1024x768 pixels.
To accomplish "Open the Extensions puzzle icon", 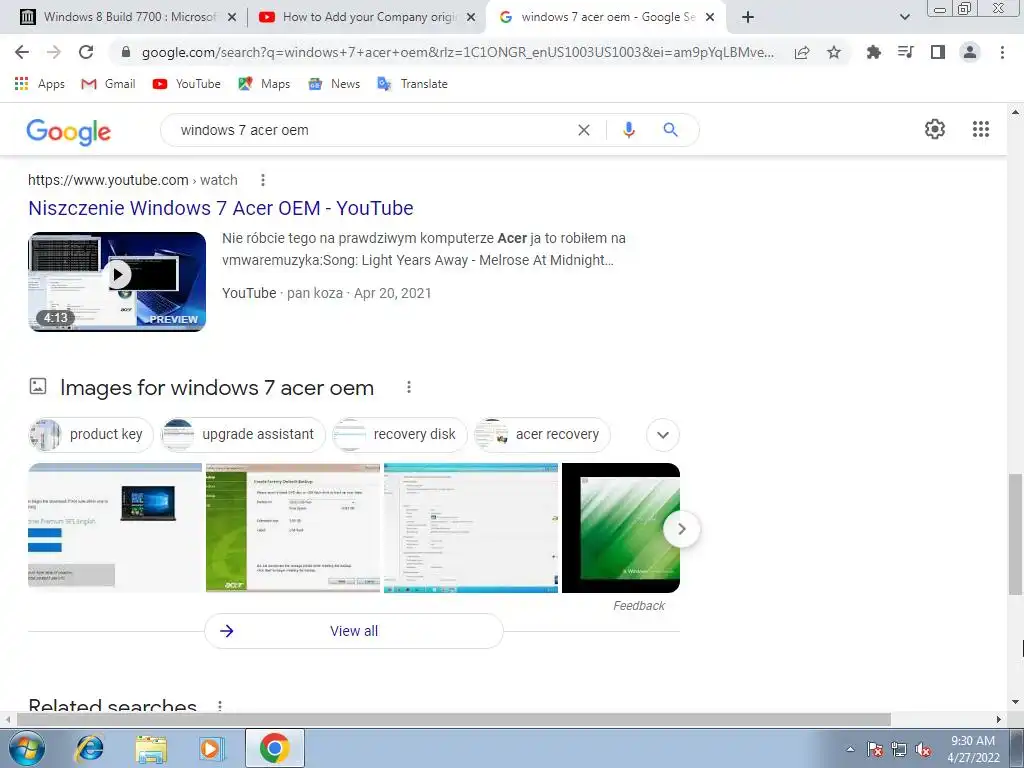I will point(873,52).
